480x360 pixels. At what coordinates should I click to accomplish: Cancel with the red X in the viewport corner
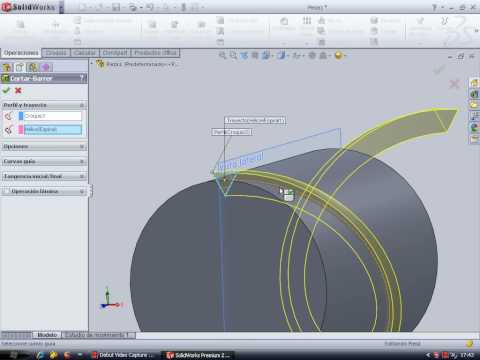455,84
